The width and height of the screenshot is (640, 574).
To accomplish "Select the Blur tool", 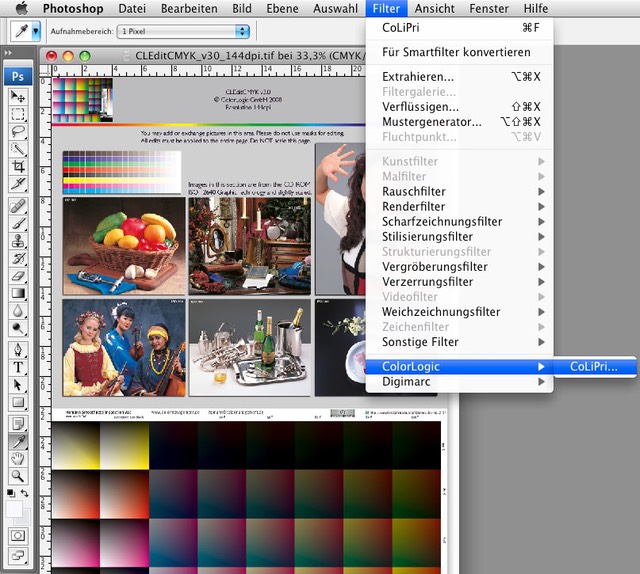I will (x=18, y=311).
